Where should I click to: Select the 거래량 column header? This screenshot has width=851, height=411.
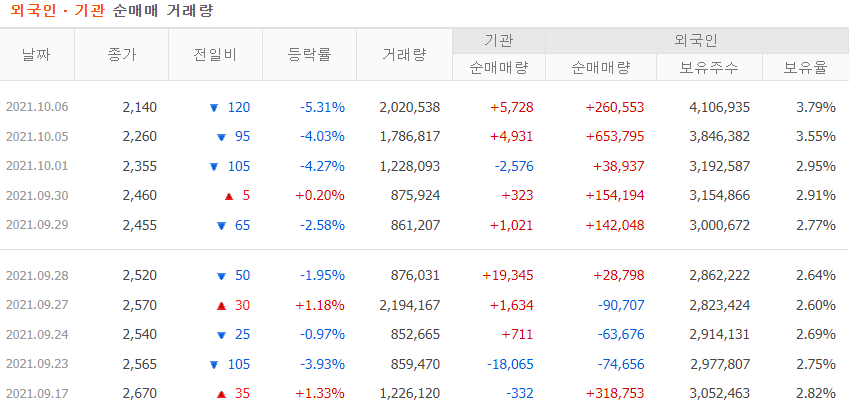(x=405, y=55)
